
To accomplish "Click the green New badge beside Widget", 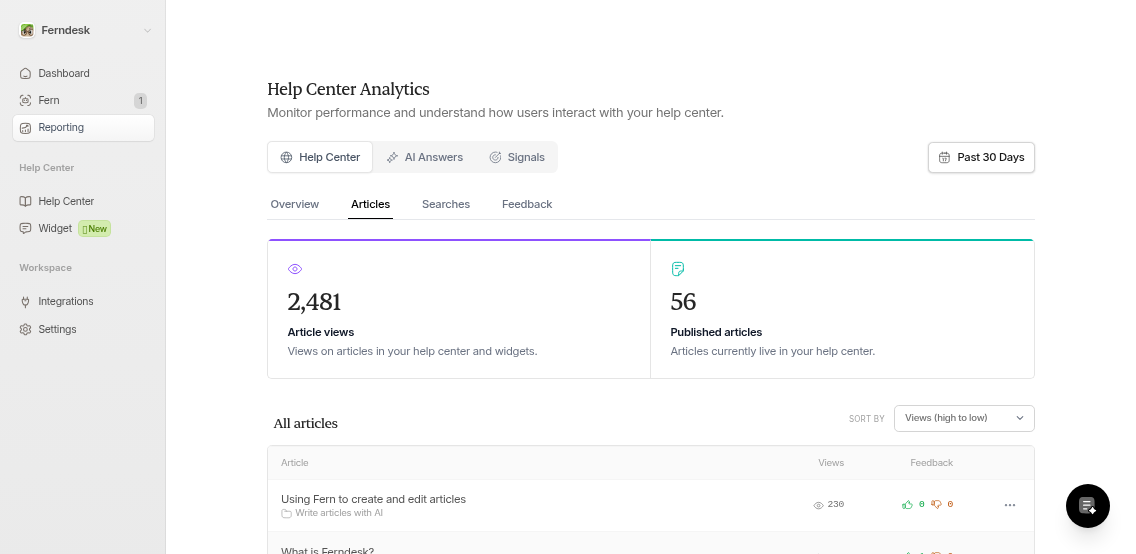I will pos(94,229).
